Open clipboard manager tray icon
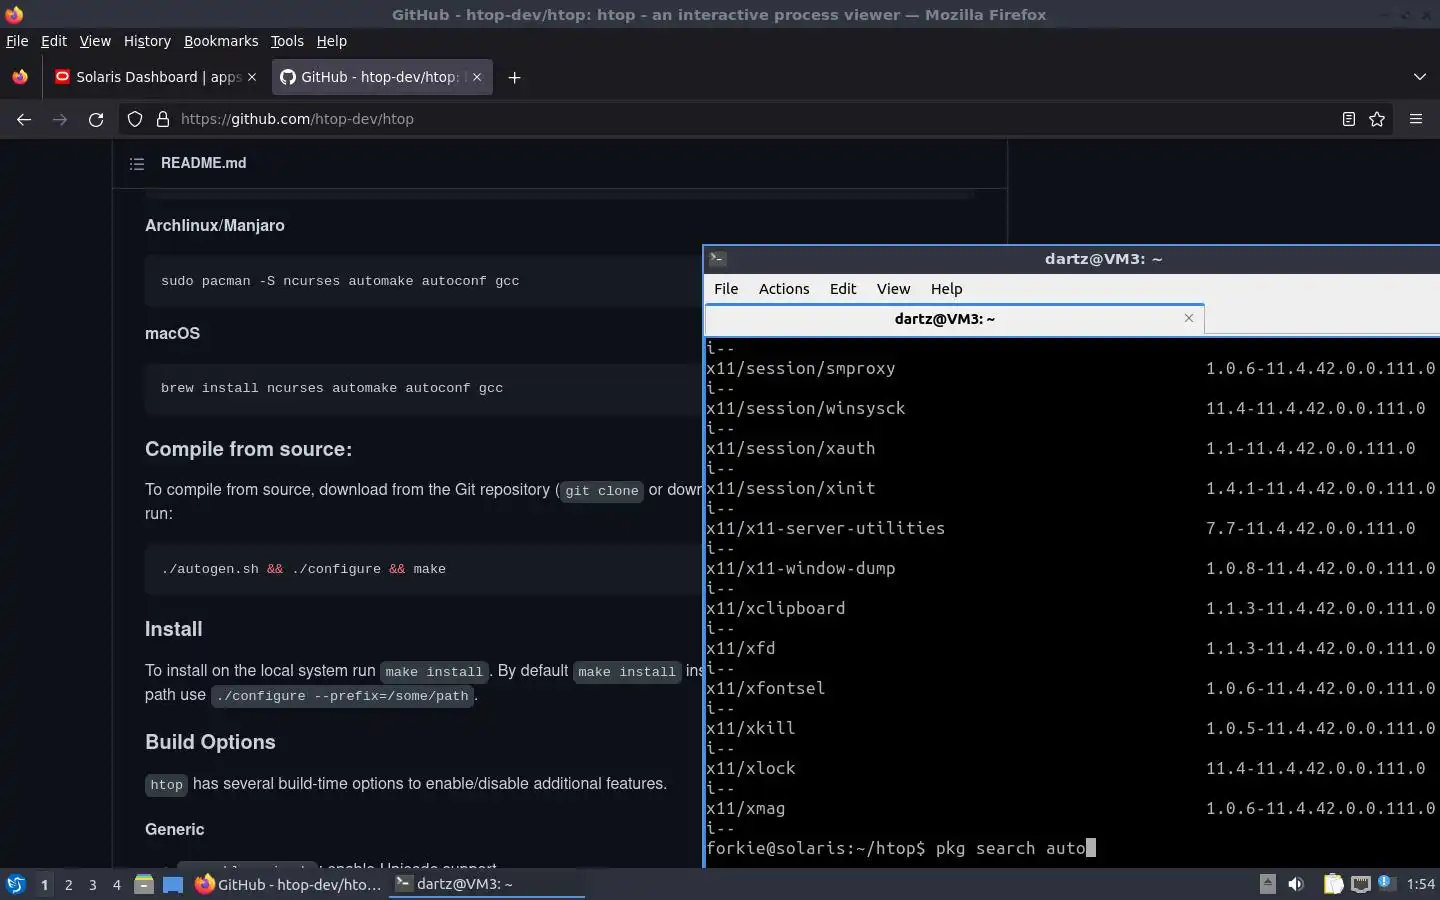This screenshot has width=1440, height=900. 1333,884
